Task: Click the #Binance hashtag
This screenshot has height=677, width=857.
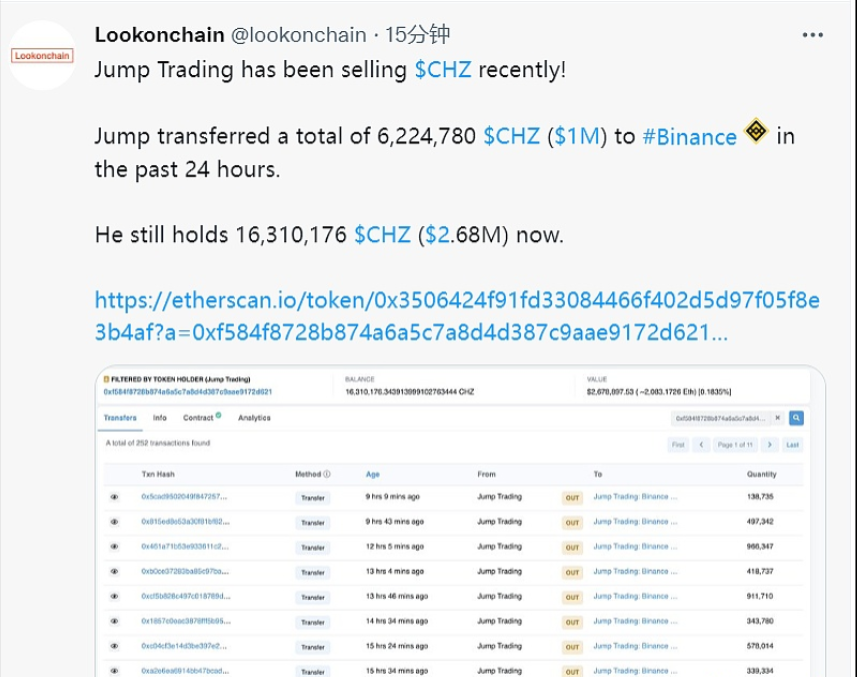Action: 689,137
